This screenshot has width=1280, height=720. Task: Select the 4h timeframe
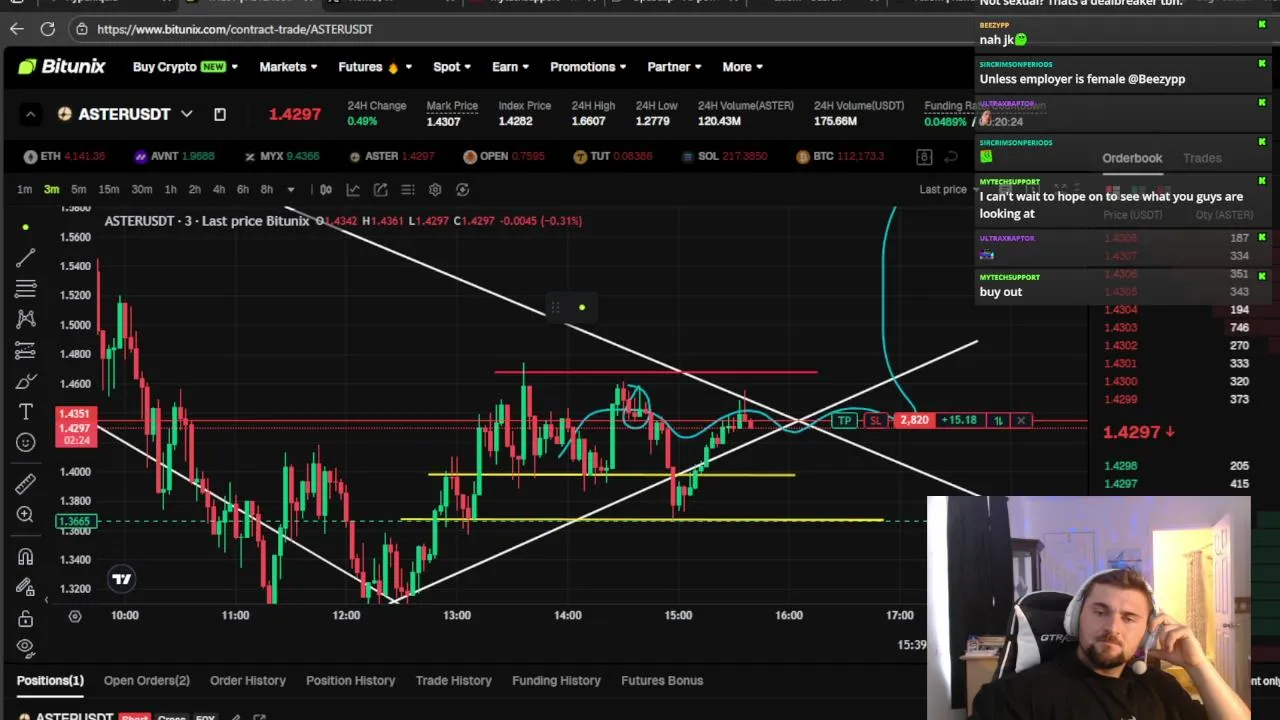pos(219,189)
